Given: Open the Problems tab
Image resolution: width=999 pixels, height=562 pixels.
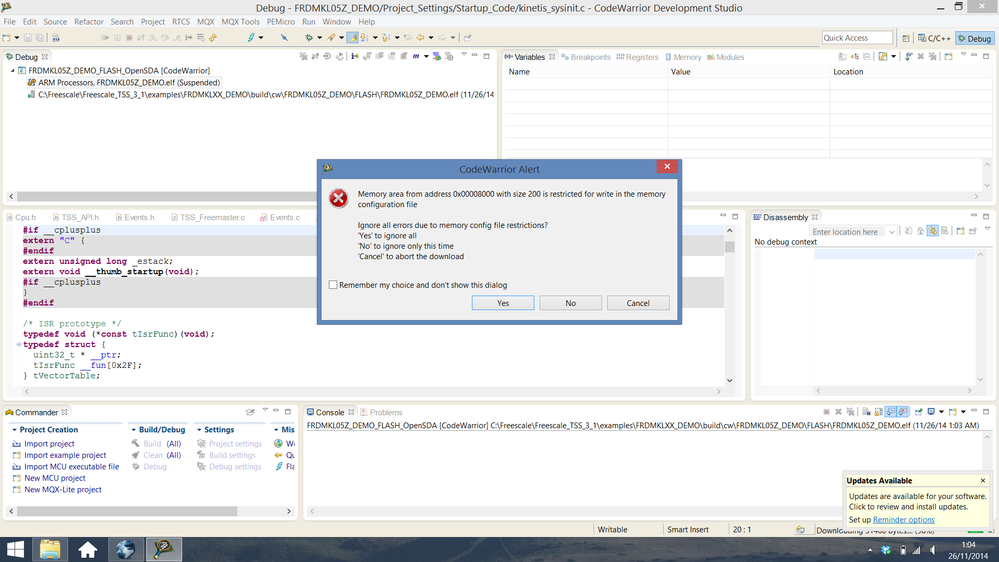Looking at the screenshot, I should pyautogui.click(x=381, y=412).
